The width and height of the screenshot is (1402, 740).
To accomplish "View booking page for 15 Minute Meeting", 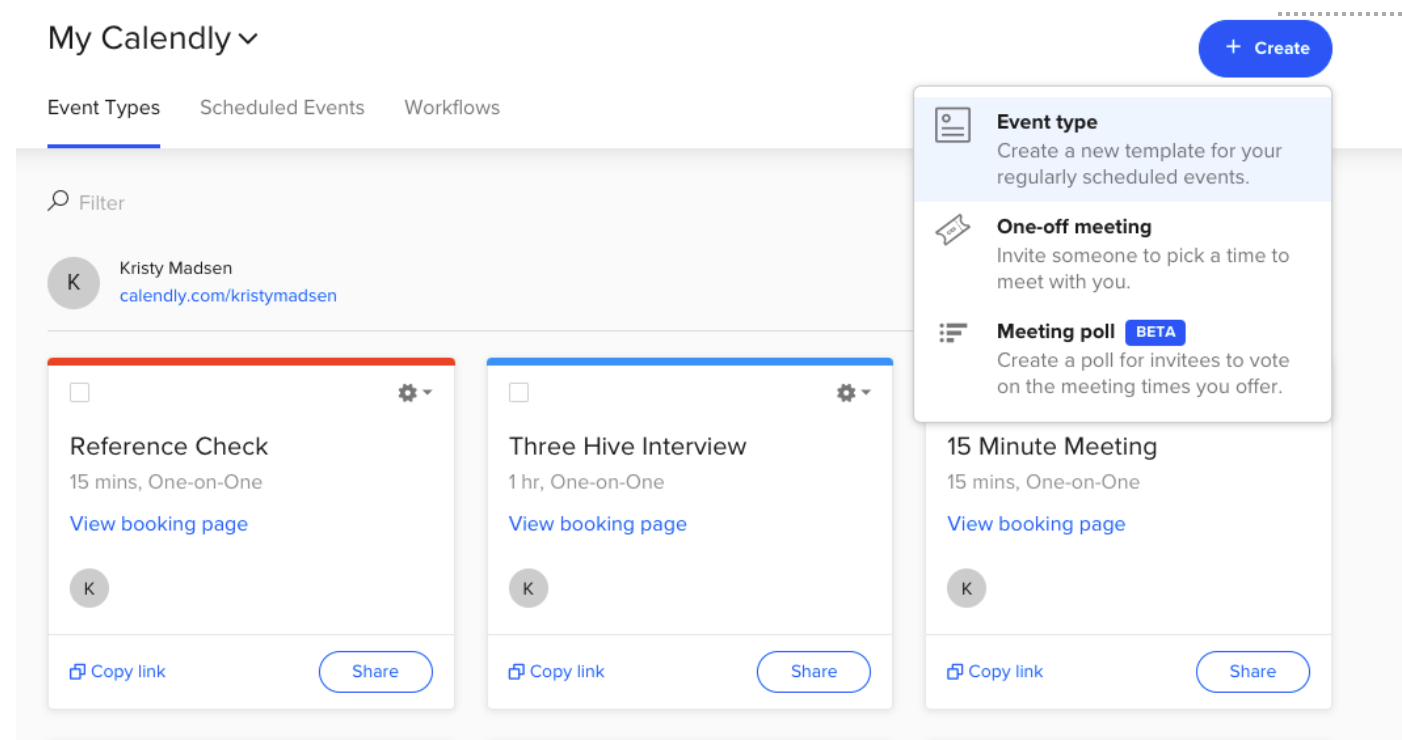I will coord(1036,524).
